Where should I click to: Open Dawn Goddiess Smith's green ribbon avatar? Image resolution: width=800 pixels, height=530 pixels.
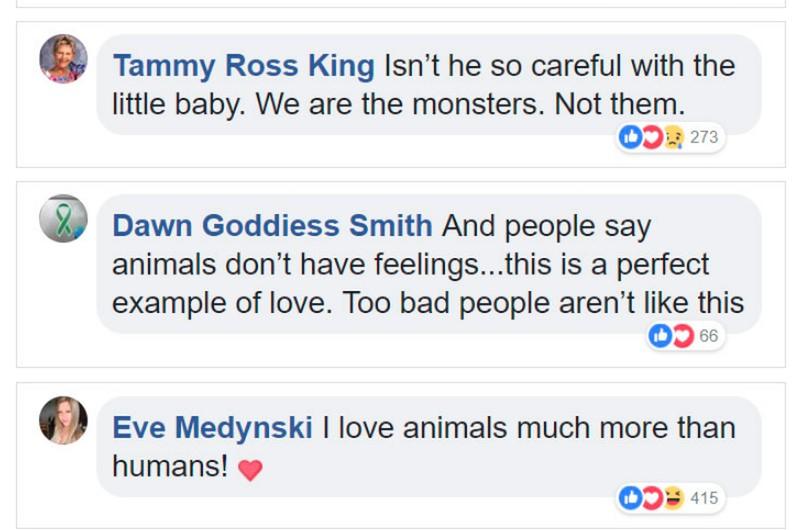[63, 218]
